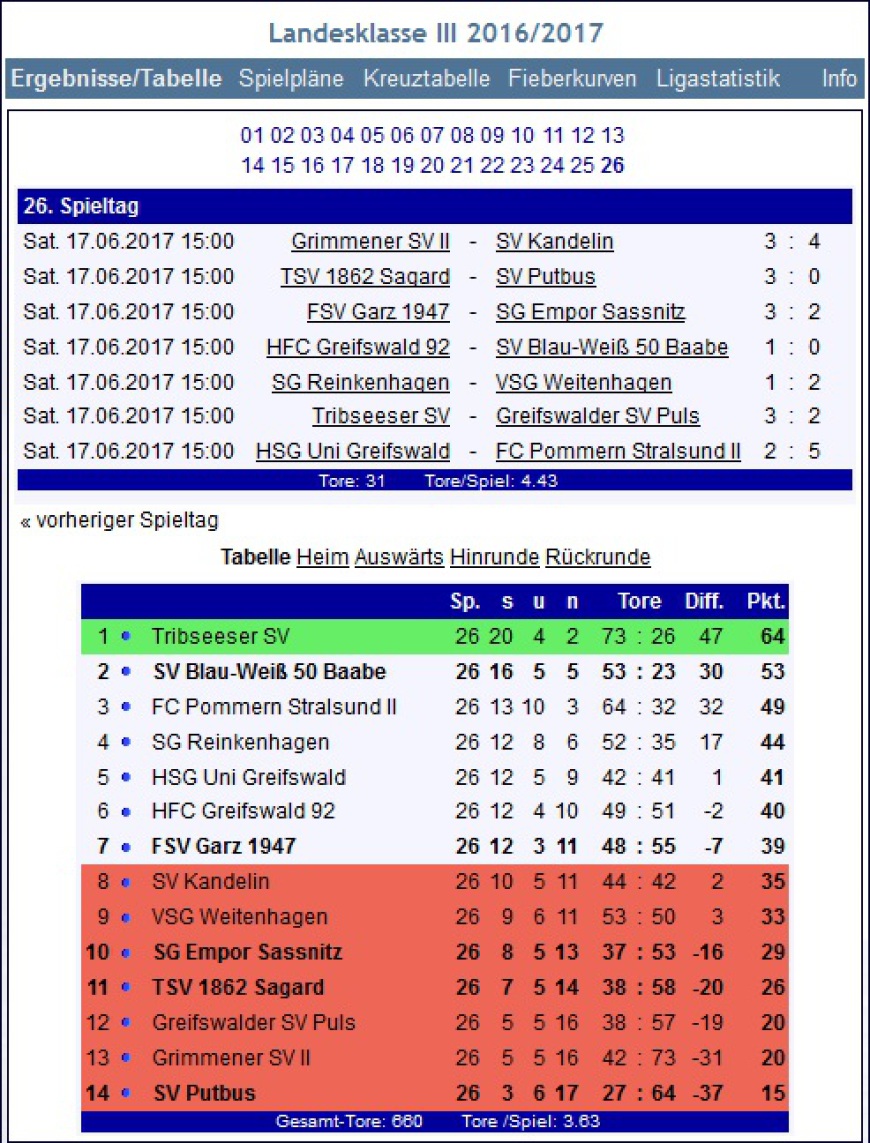Click dot icon next to SG Reinkenhagen
This screenshot has height=1143, width=870.
coord(125,742)
